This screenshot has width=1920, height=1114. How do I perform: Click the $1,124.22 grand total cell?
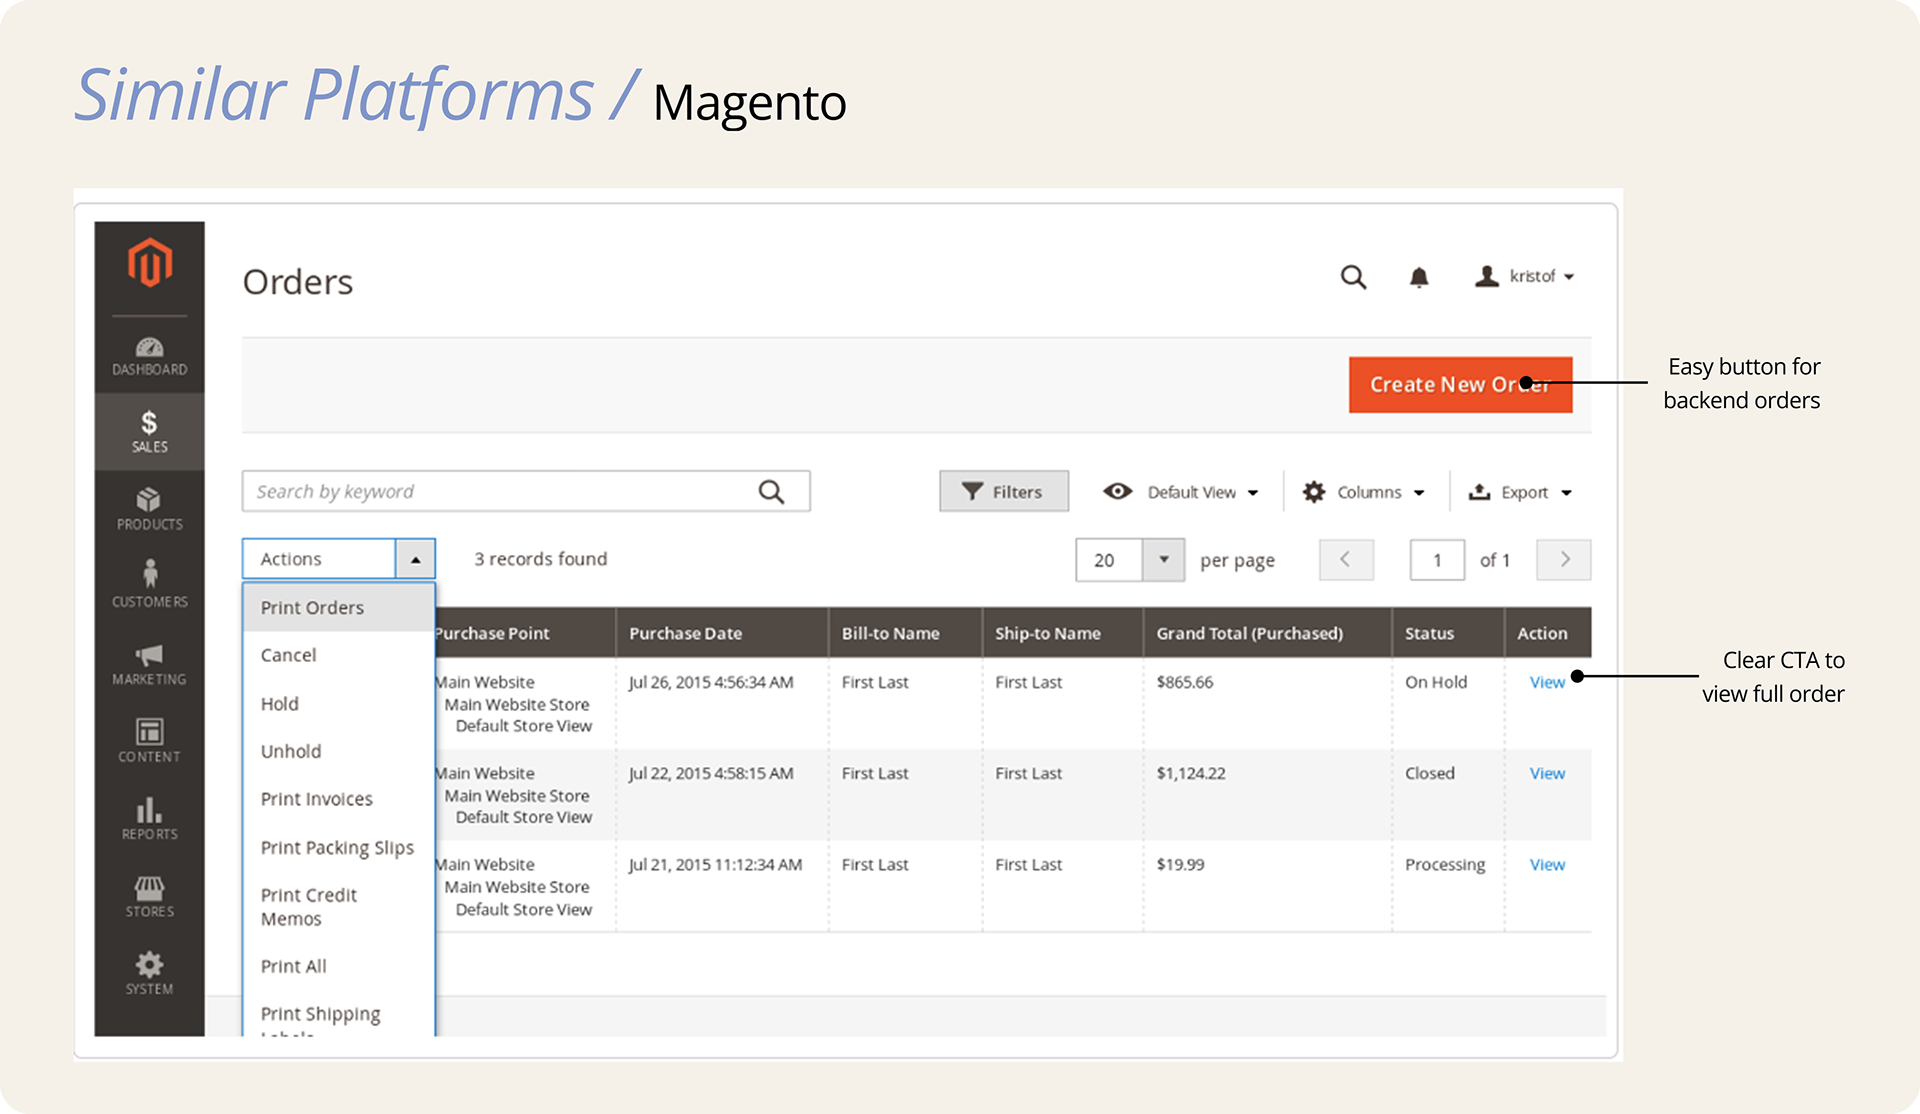(x=1191, y=773)
